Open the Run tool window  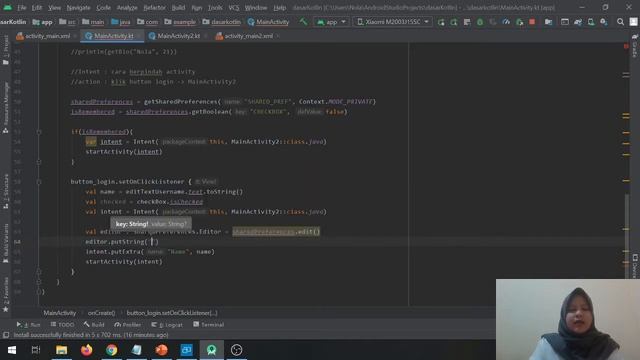(28, 324)
